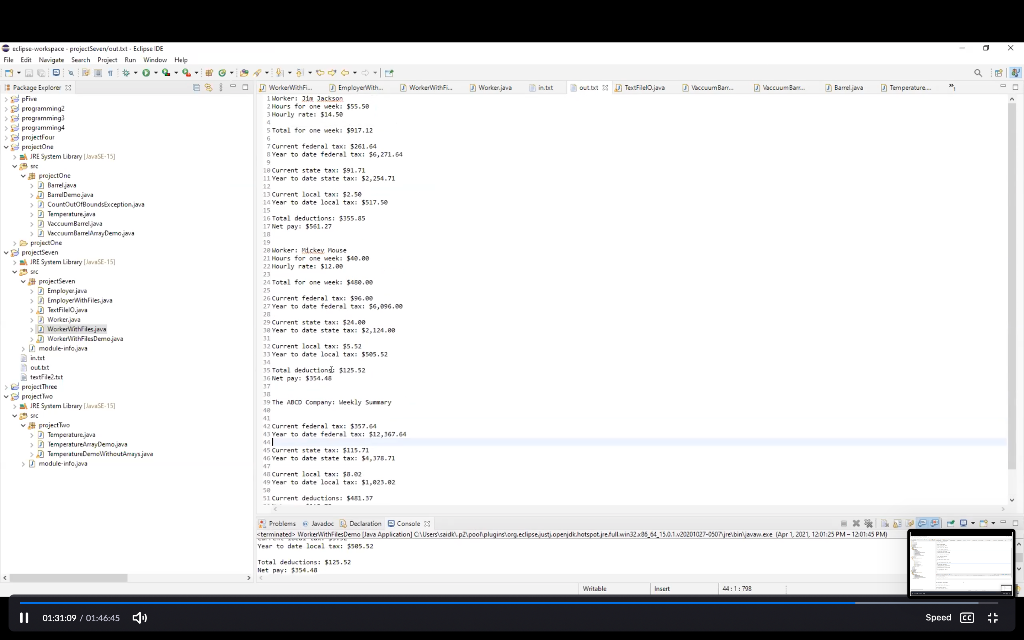Viewport: 1024px width, 640px height.
Task: Click the Search magnifier icon at top right
Action: point(978,73)
